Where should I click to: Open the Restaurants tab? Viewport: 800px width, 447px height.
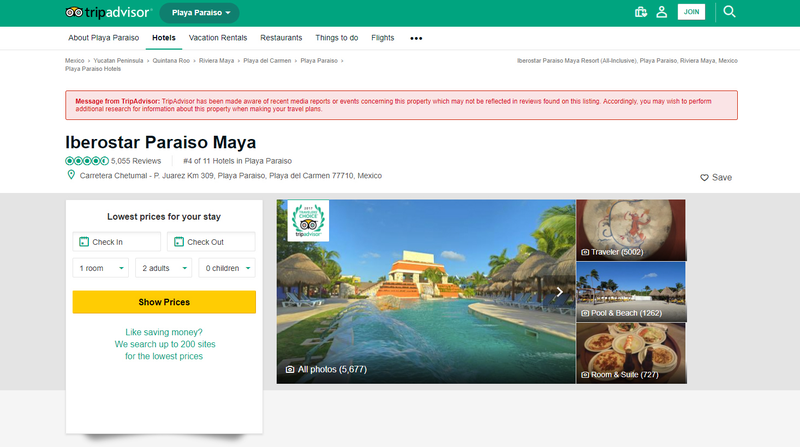(281, 38)
